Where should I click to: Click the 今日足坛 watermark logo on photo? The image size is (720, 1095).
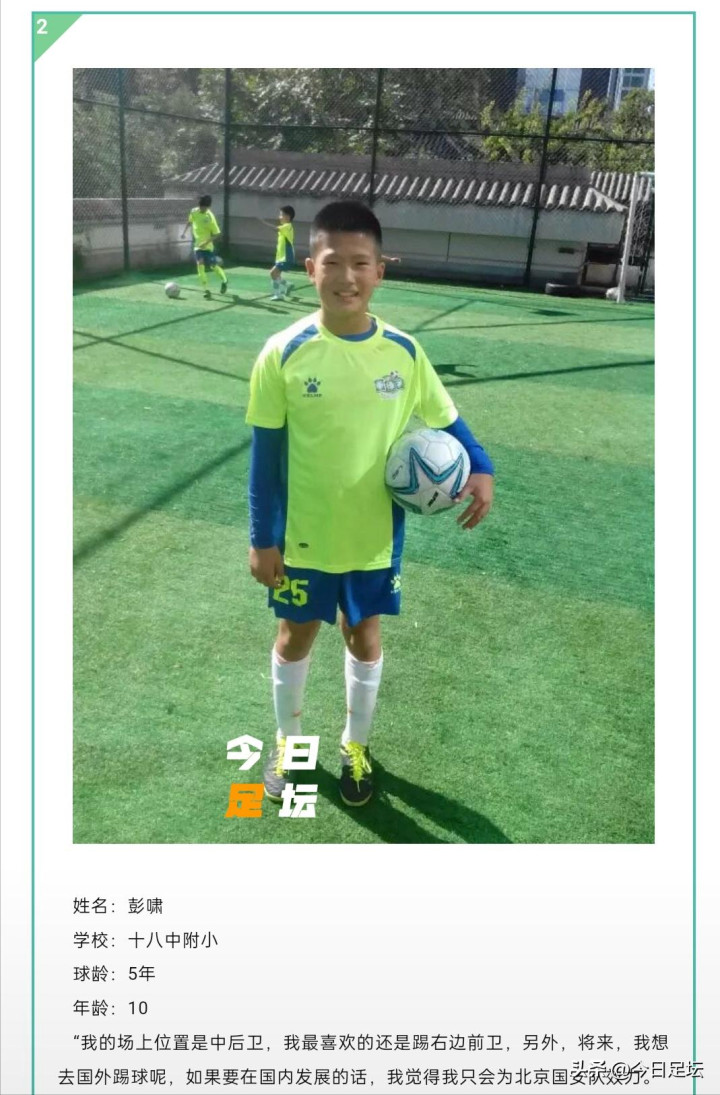[x=272, y=776]
